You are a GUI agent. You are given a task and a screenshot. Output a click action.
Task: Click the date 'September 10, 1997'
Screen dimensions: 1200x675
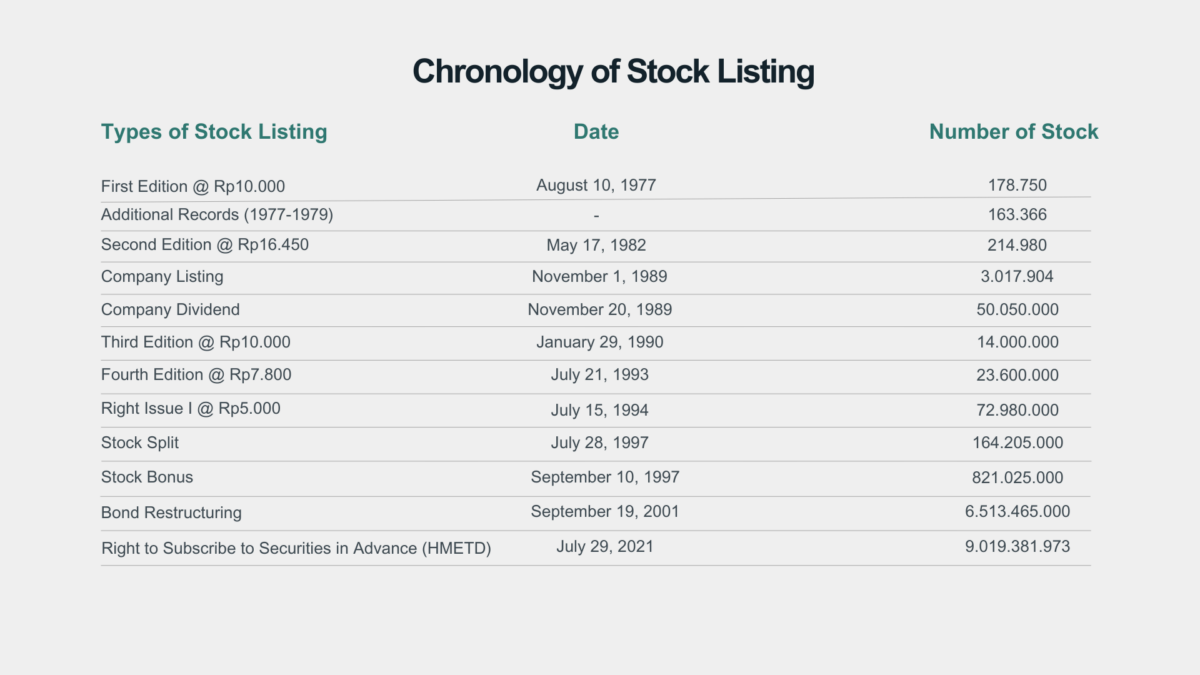coord(605,477)
